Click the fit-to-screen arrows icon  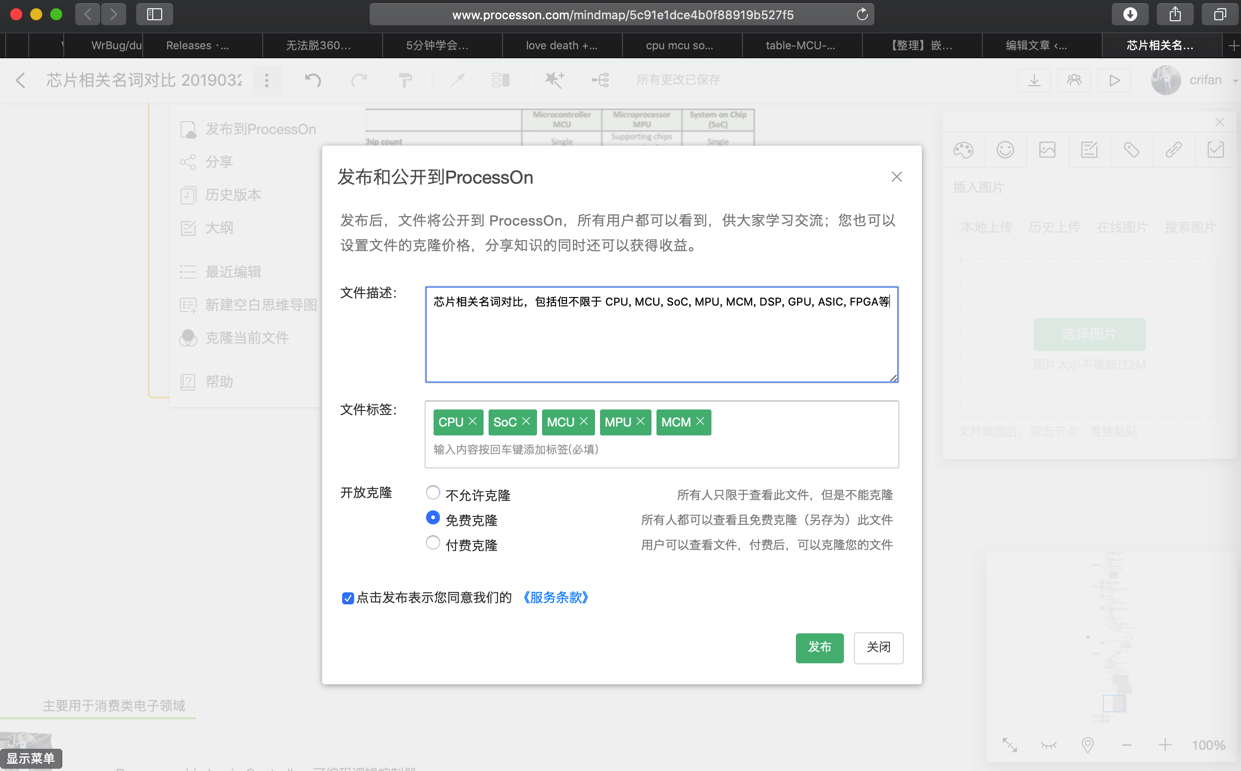point(1010,745)
